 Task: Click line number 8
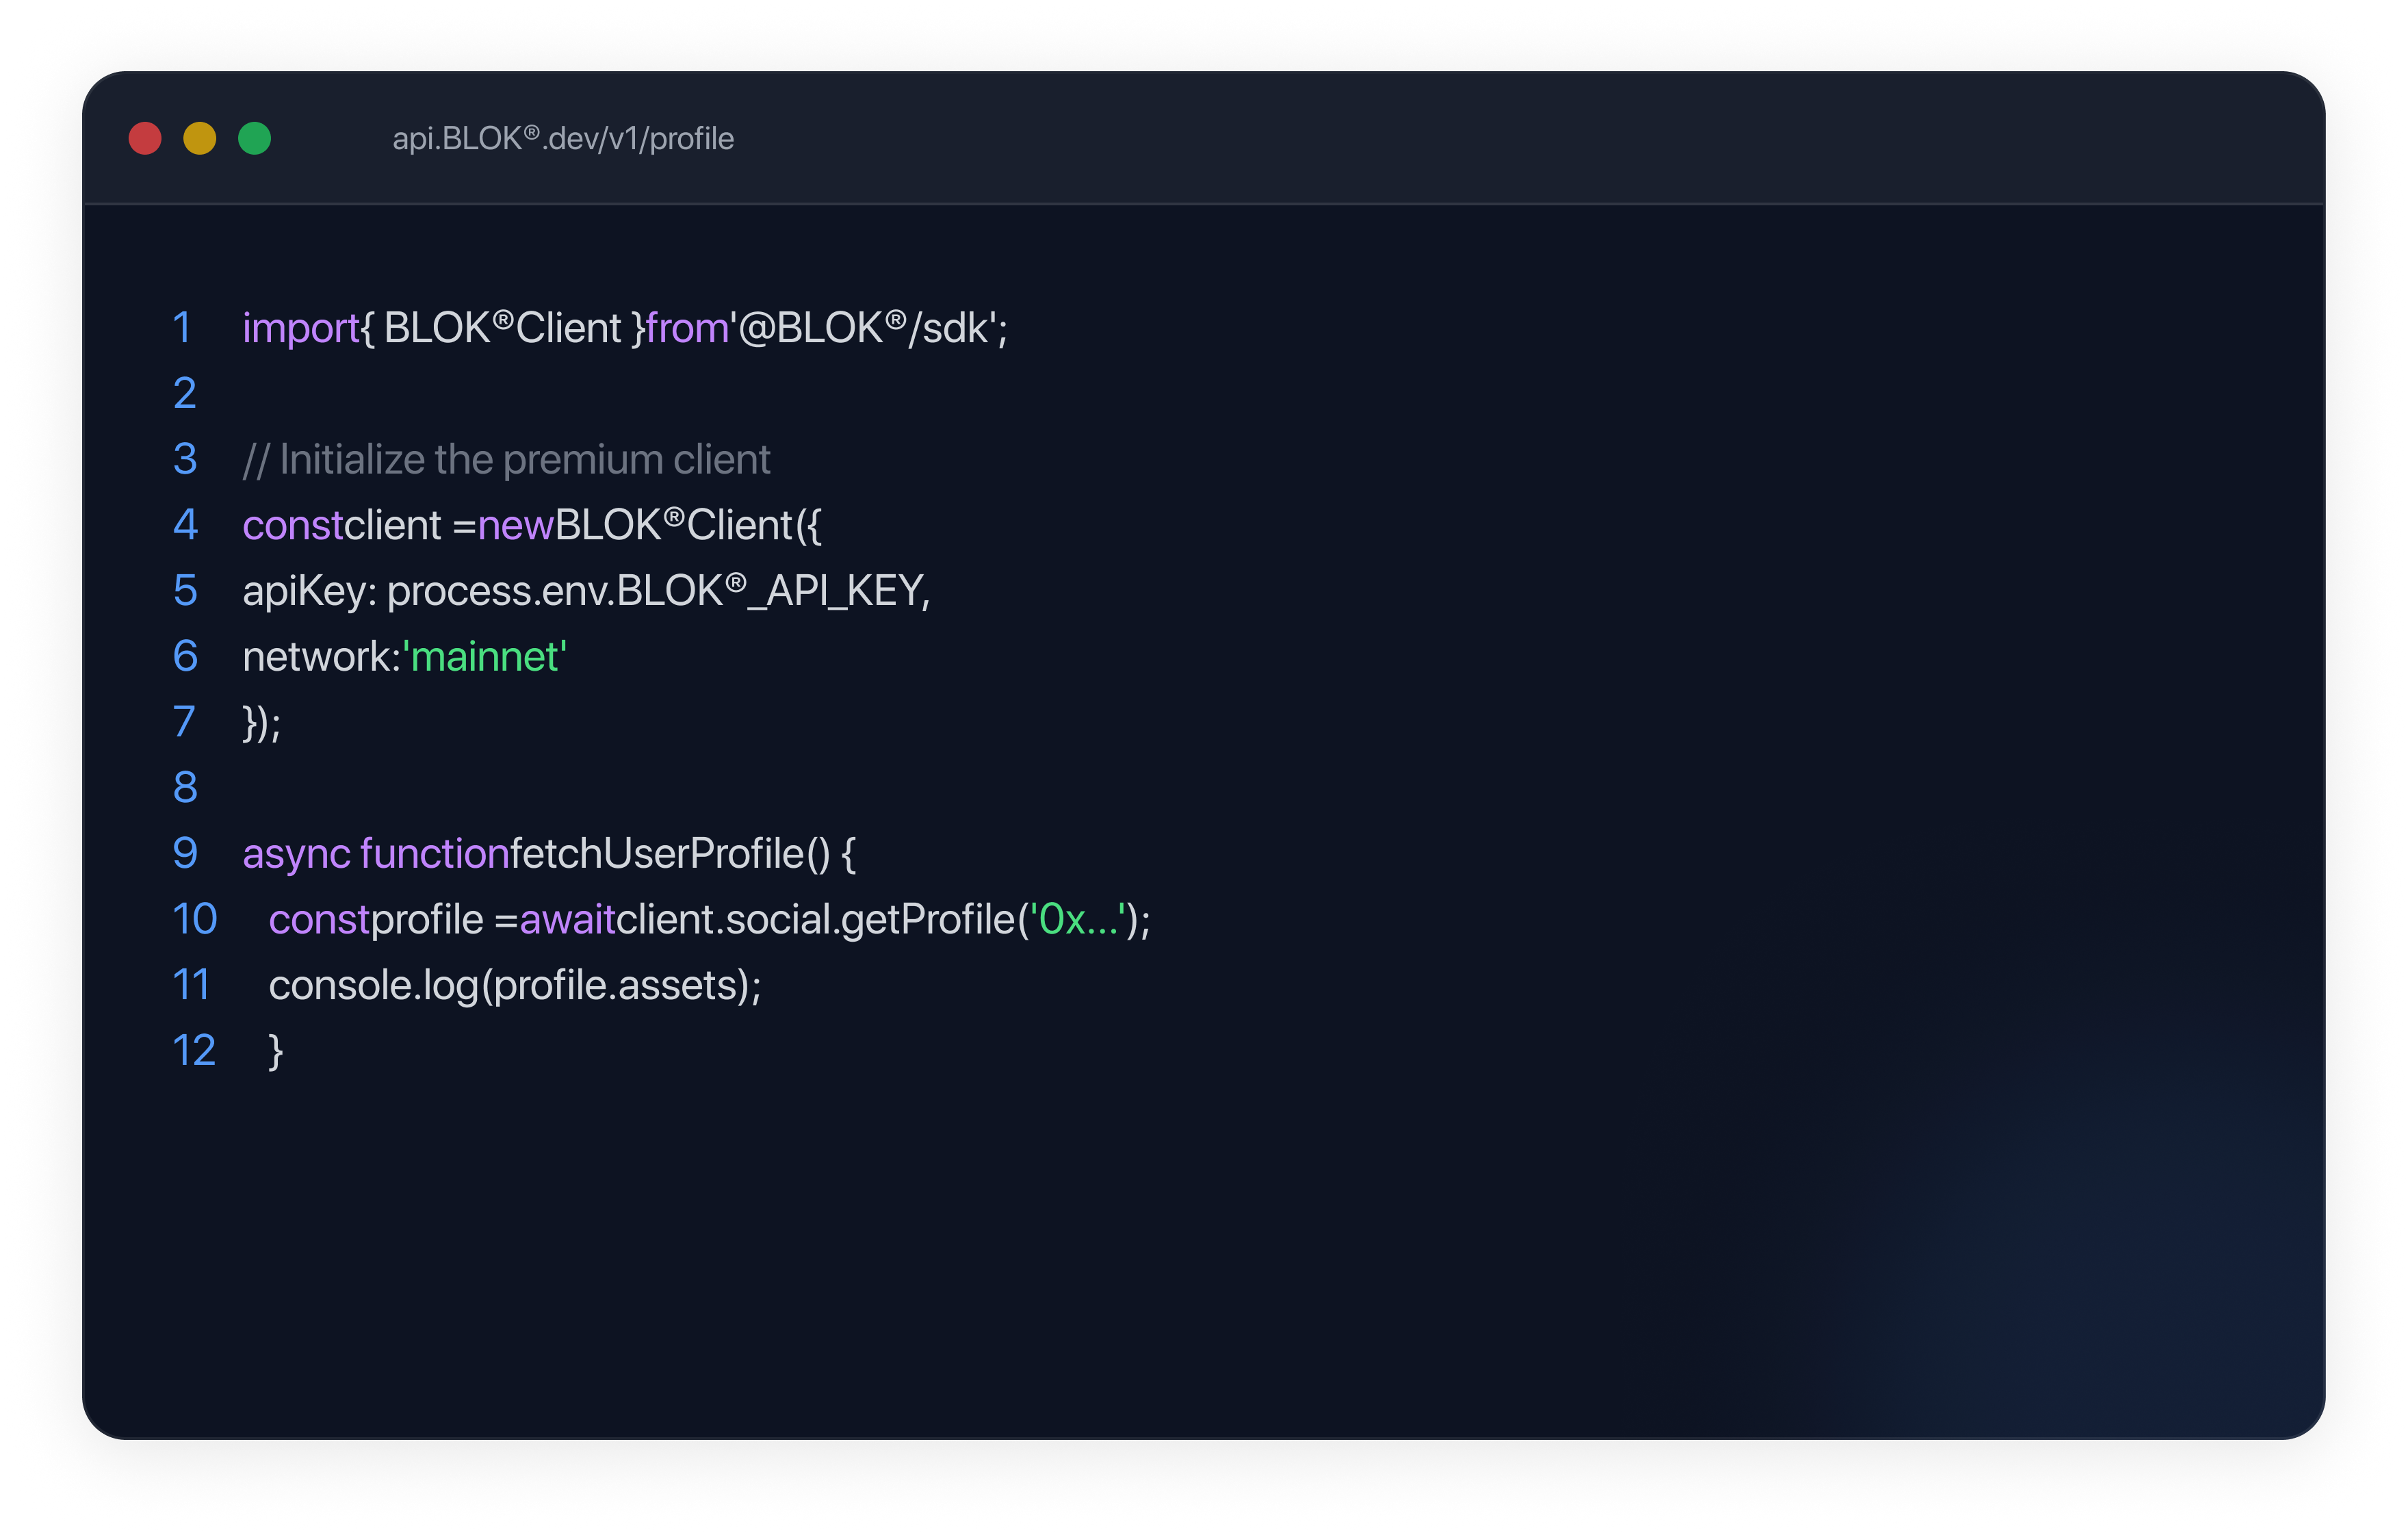click(x=185, y=788)
